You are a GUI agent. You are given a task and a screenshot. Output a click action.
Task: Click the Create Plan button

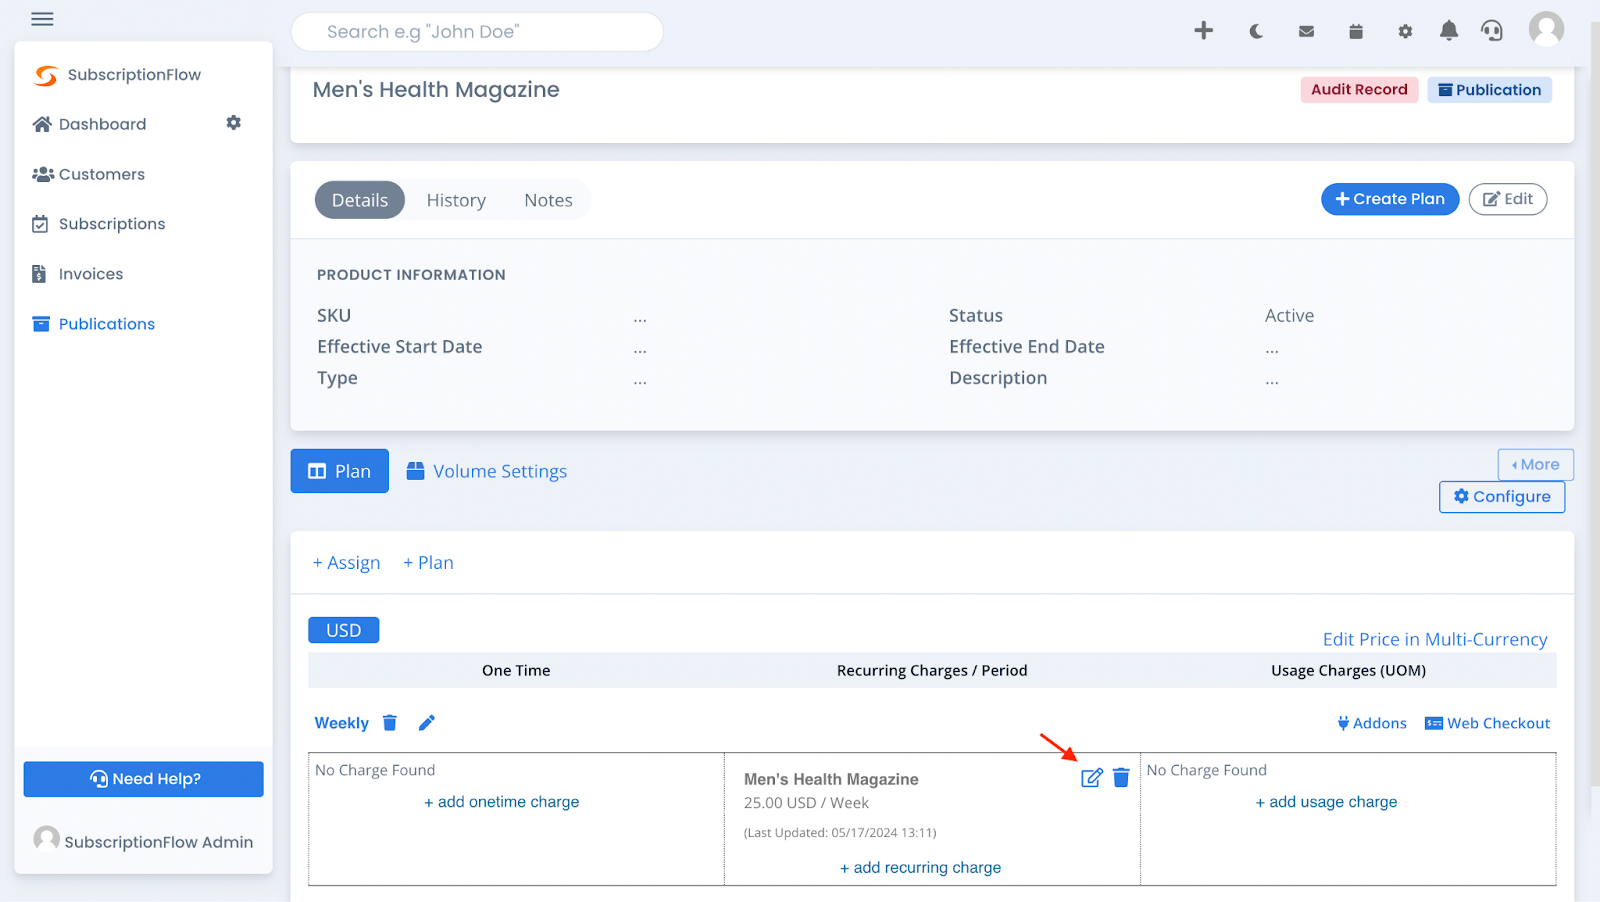[1390, 199]
